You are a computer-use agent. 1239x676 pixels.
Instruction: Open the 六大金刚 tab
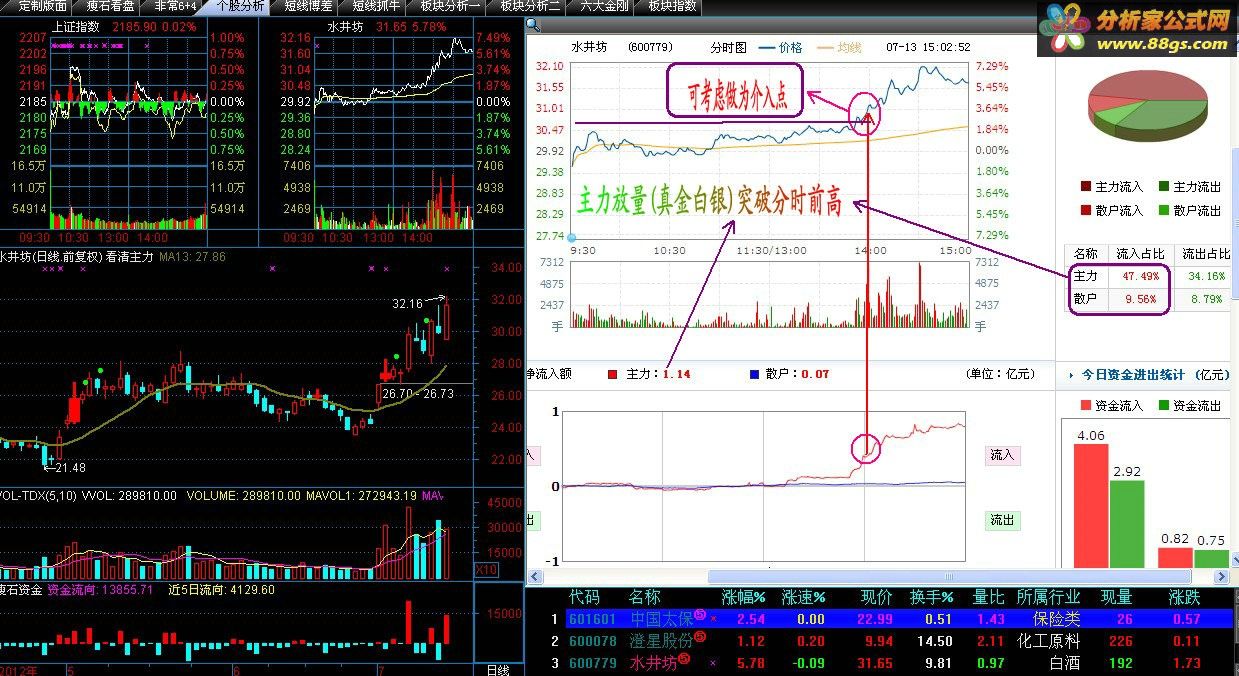pos(605,6)
